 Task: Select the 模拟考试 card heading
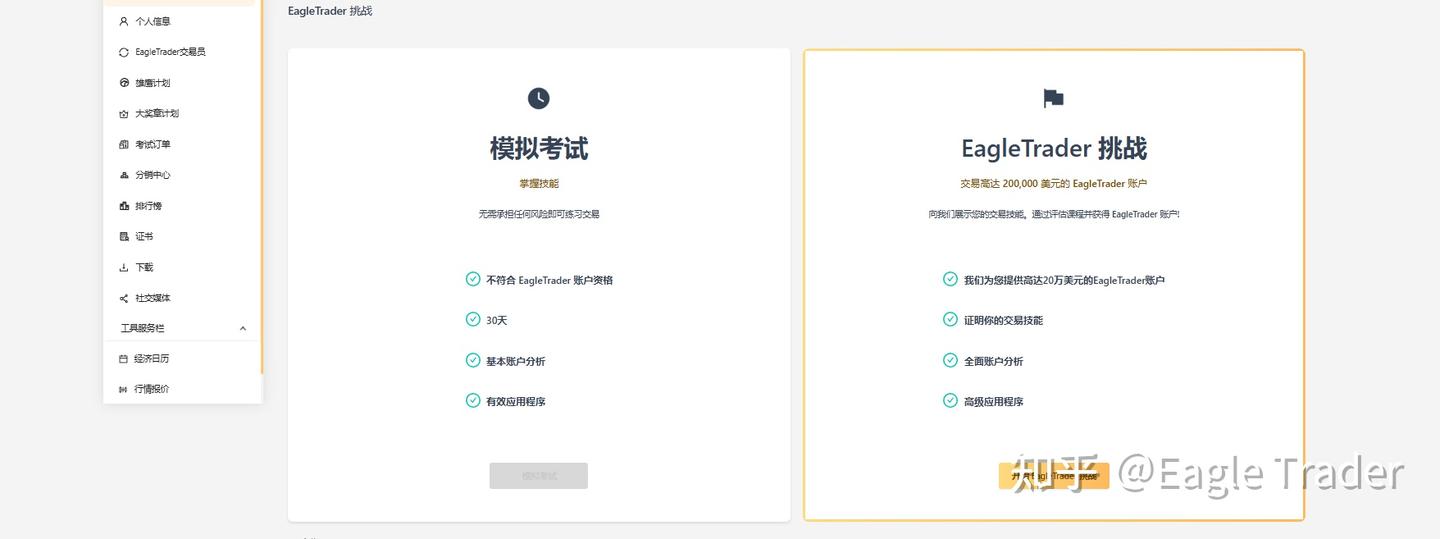(x=538, y=149)
